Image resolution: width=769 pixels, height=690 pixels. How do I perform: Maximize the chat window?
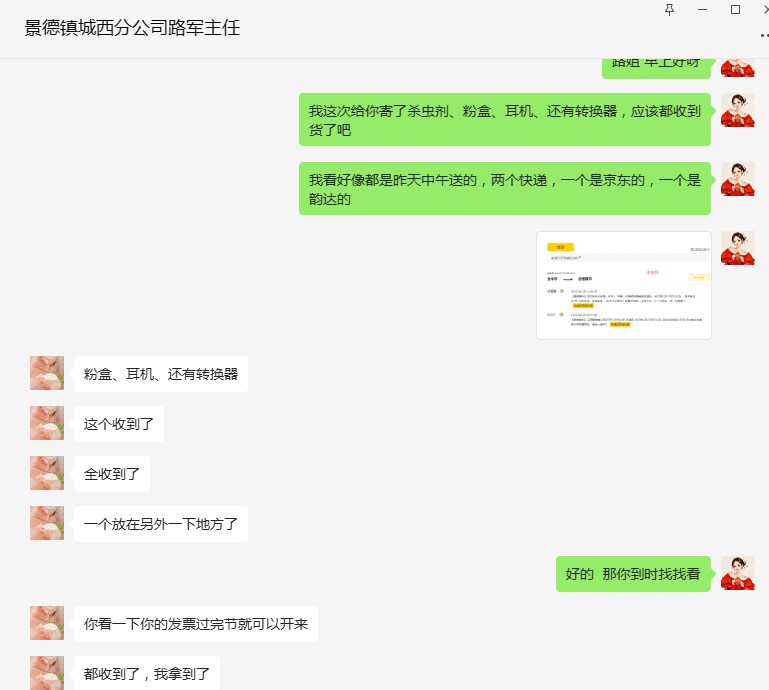735,9
